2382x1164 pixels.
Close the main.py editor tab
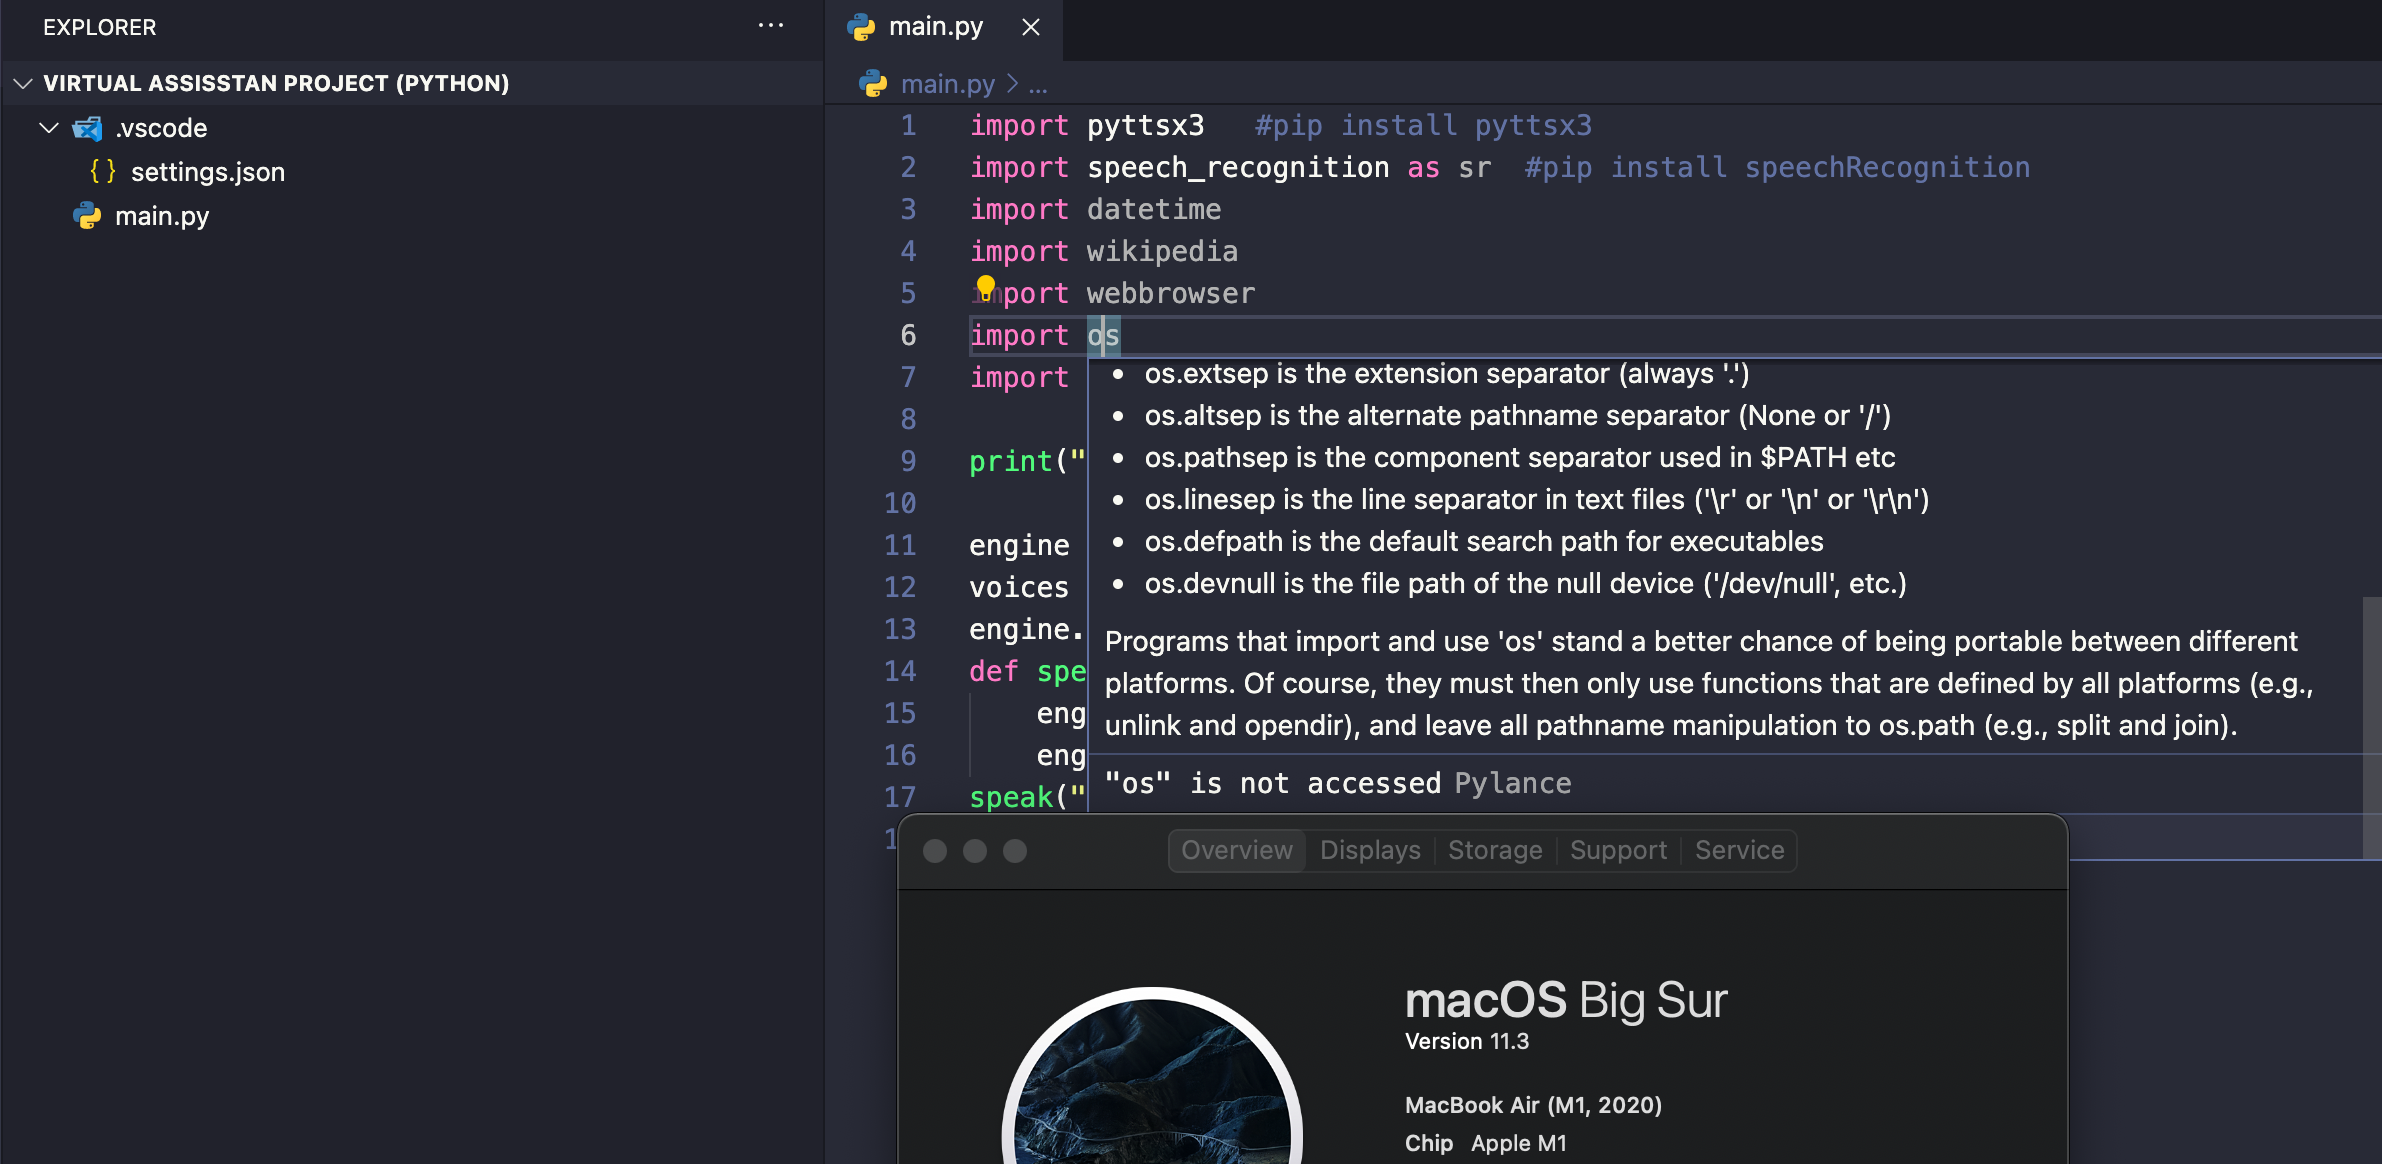tap(1031, 27)
